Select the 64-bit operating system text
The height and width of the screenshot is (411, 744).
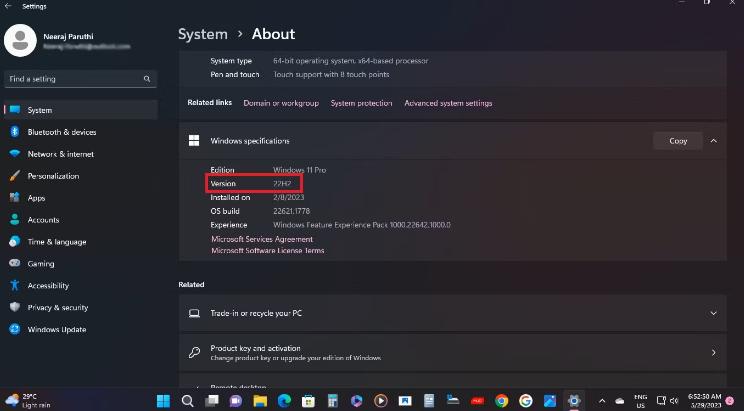pyautogui.click(x=351, y=61)
